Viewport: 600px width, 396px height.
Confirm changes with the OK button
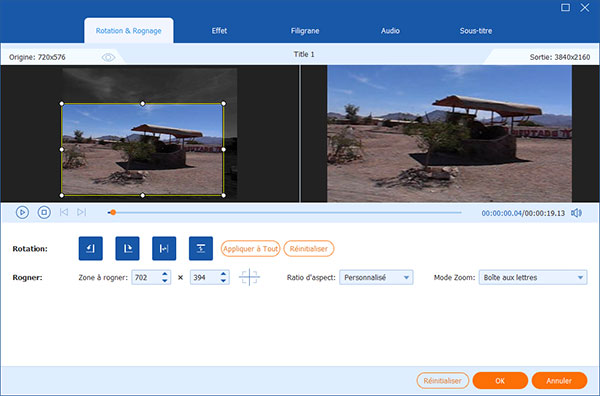(500, 381)
